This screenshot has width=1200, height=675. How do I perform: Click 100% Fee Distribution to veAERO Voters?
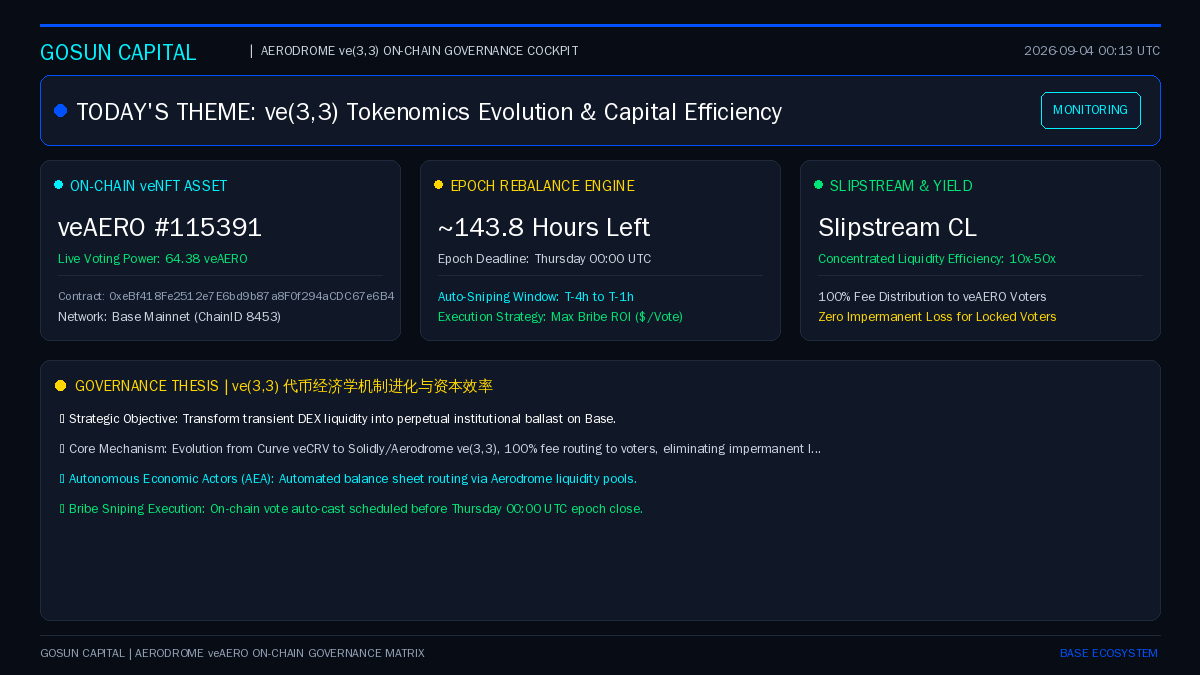point(932,297)
